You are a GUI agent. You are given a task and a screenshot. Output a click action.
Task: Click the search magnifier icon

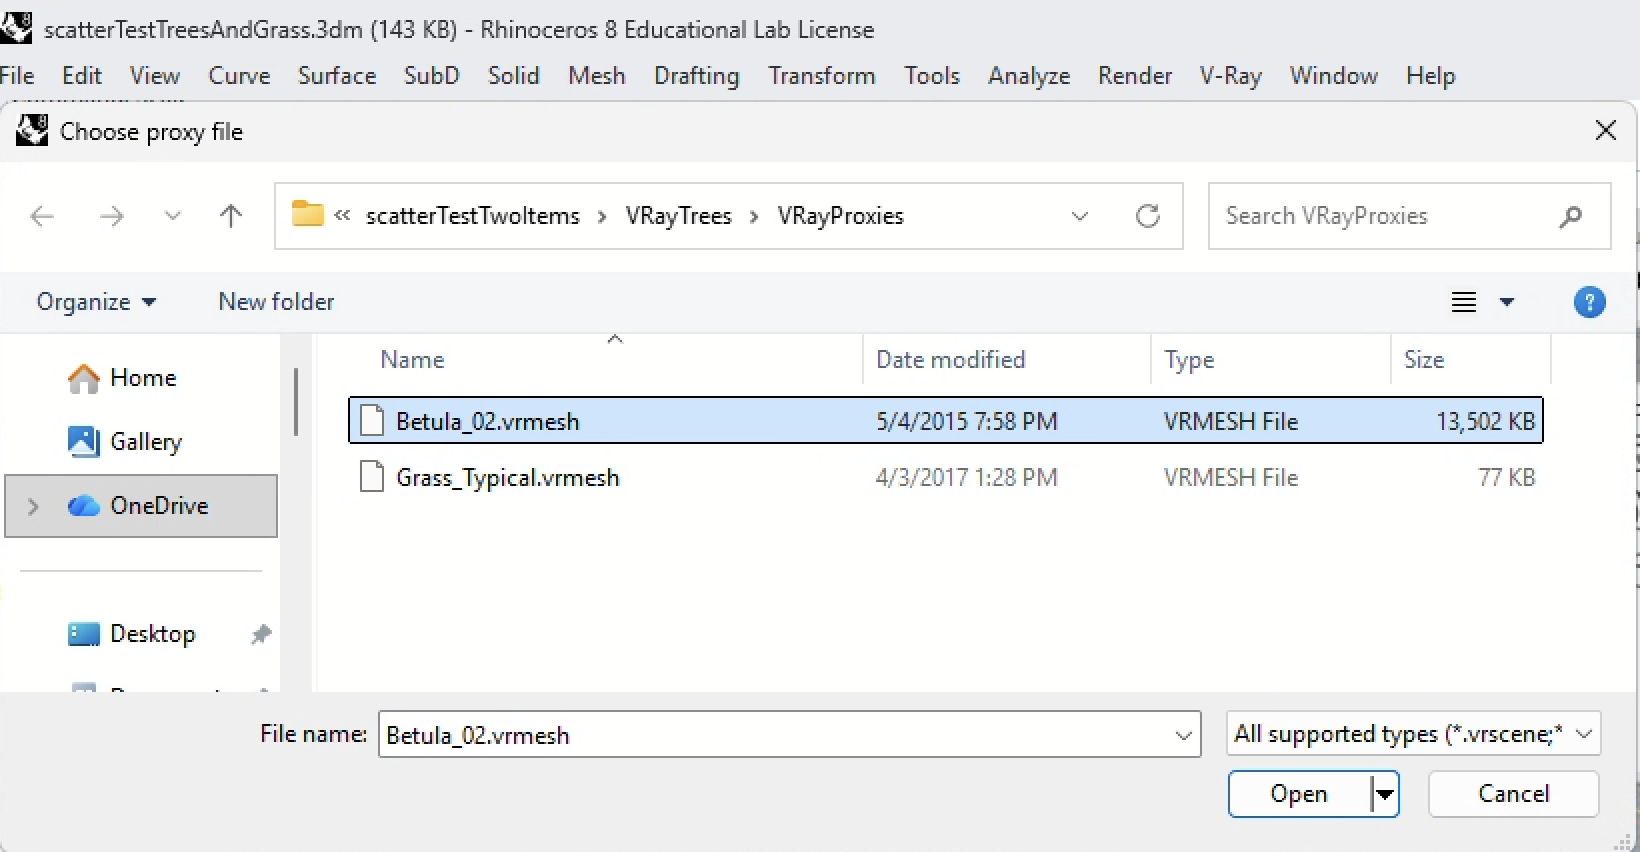[1570, 216]
